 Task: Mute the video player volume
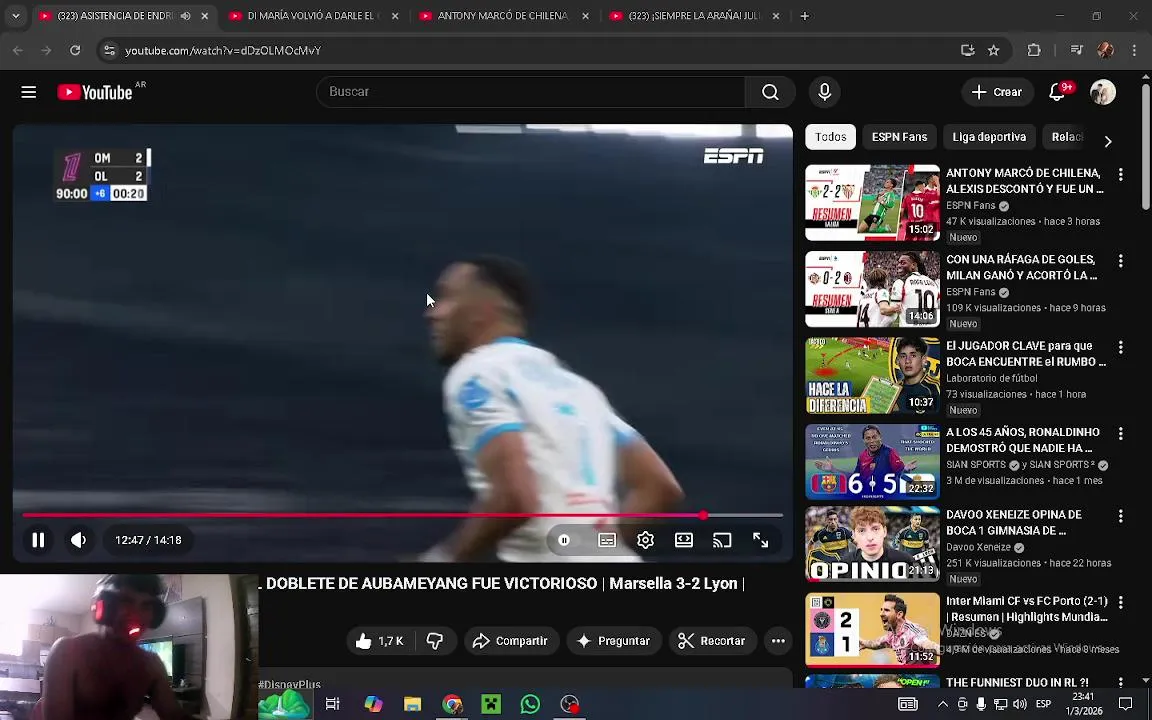pyautogui.click(x=79, y=540)
